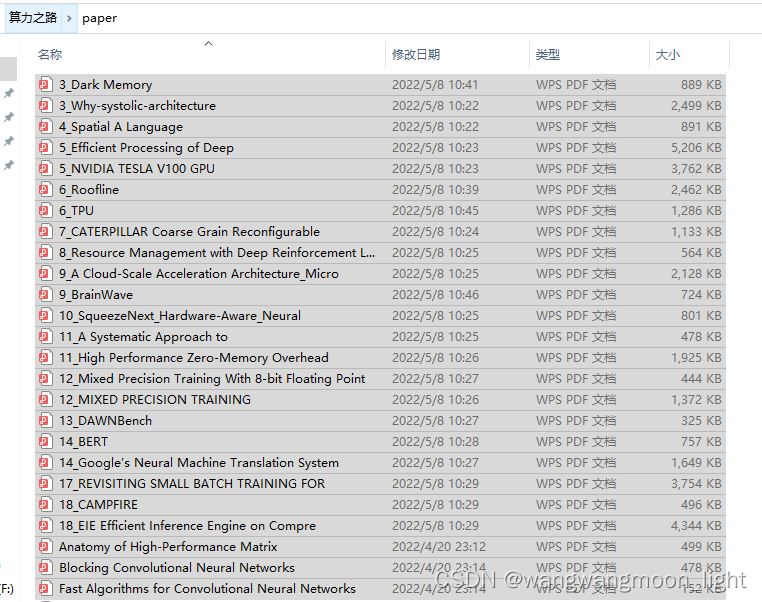Sort files by the 修改日期 column header
The width and height of the screenshot is (762, 602).
pyautogui.click(x=416, y=54)
